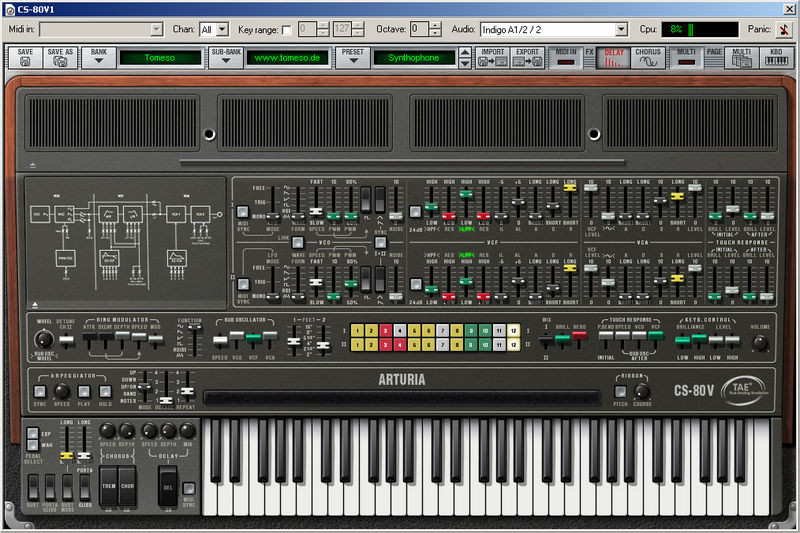Click the VCO channel I/II link button
This screenshot has height=533, width=800.
click(x=298, y=242)
